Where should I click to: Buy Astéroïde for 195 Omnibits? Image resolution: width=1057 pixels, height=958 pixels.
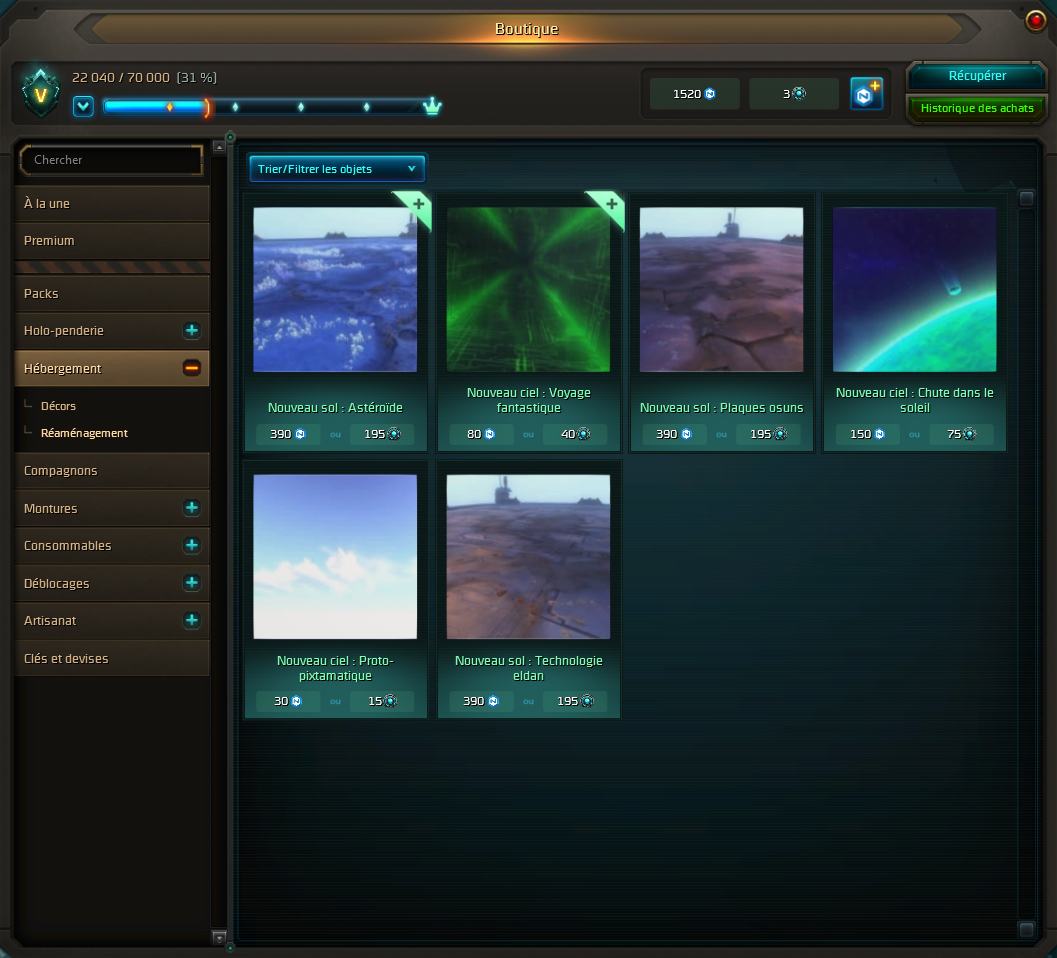point(382,434)
